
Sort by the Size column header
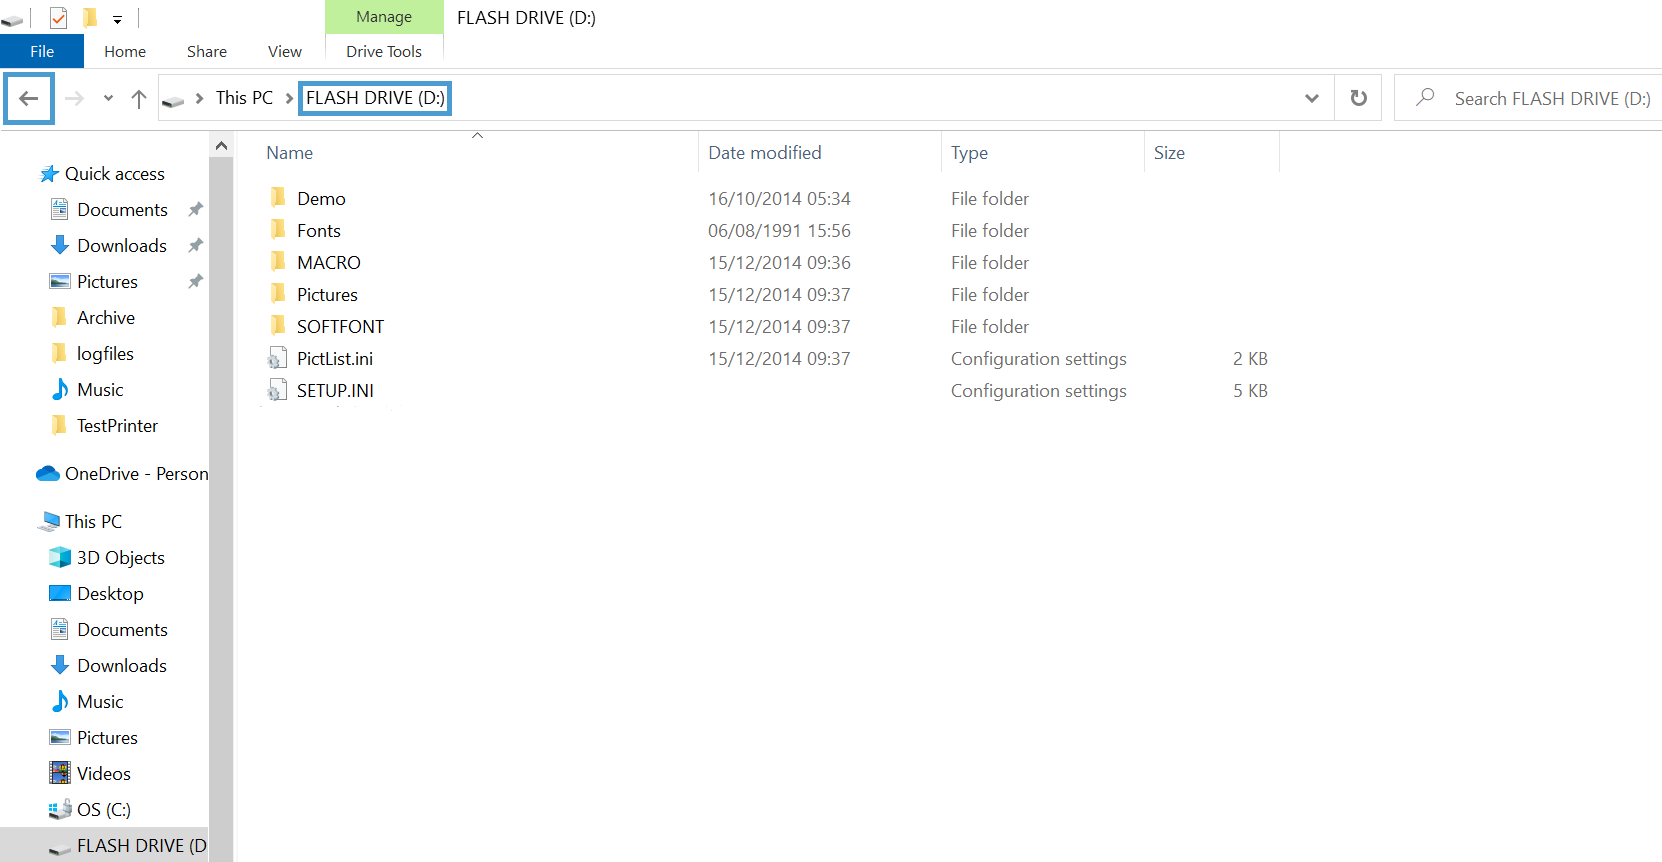1169,153
